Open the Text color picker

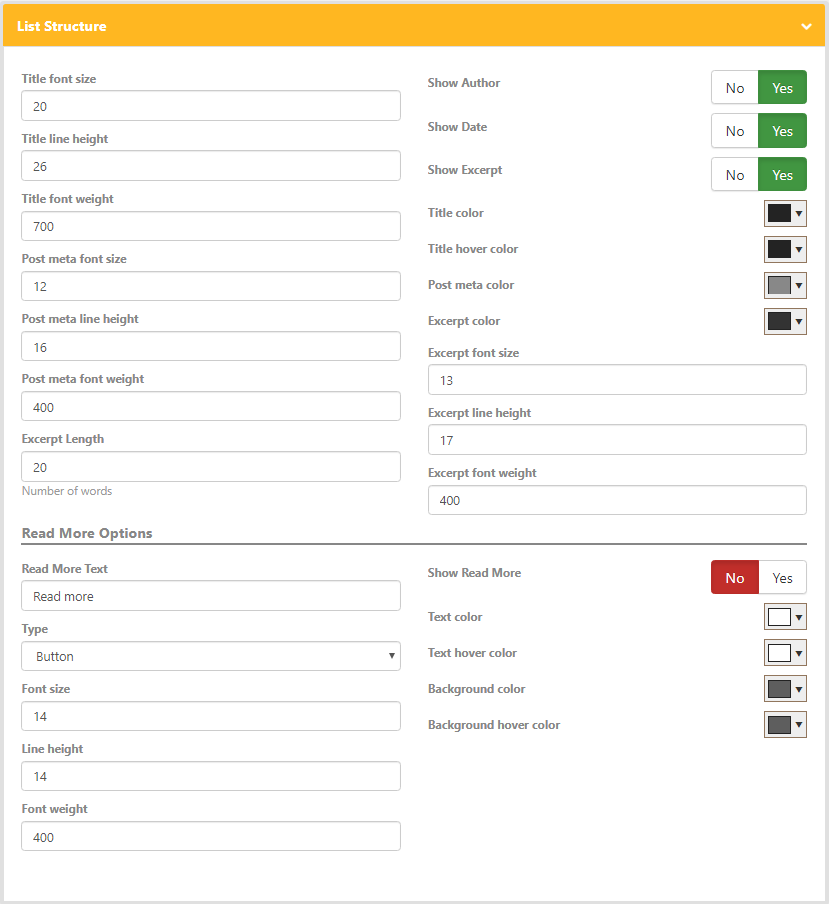coord(785,617)
